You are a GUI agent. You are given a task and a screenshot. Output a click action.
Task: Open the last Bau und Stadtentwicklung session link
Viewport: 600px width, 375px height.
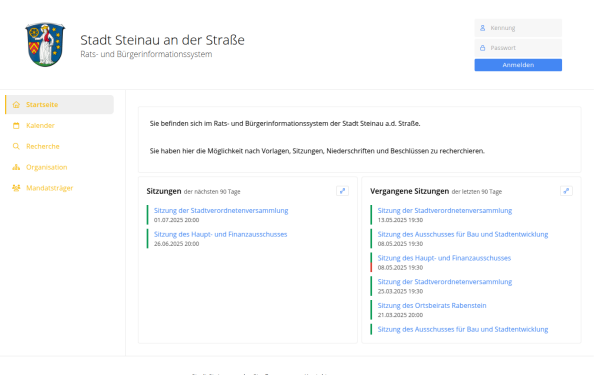click(463, 329)
